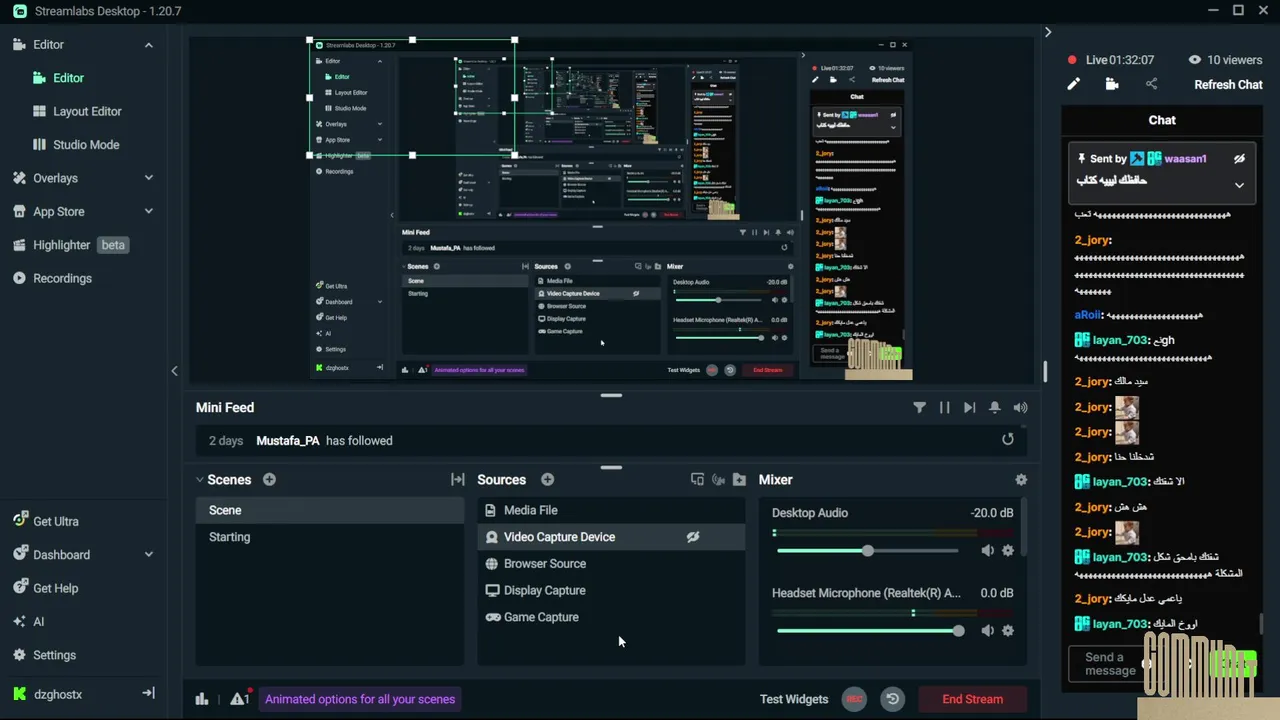Click the source display mode icon in Sources
The image size is (1280, 720).
coord(697,480)
